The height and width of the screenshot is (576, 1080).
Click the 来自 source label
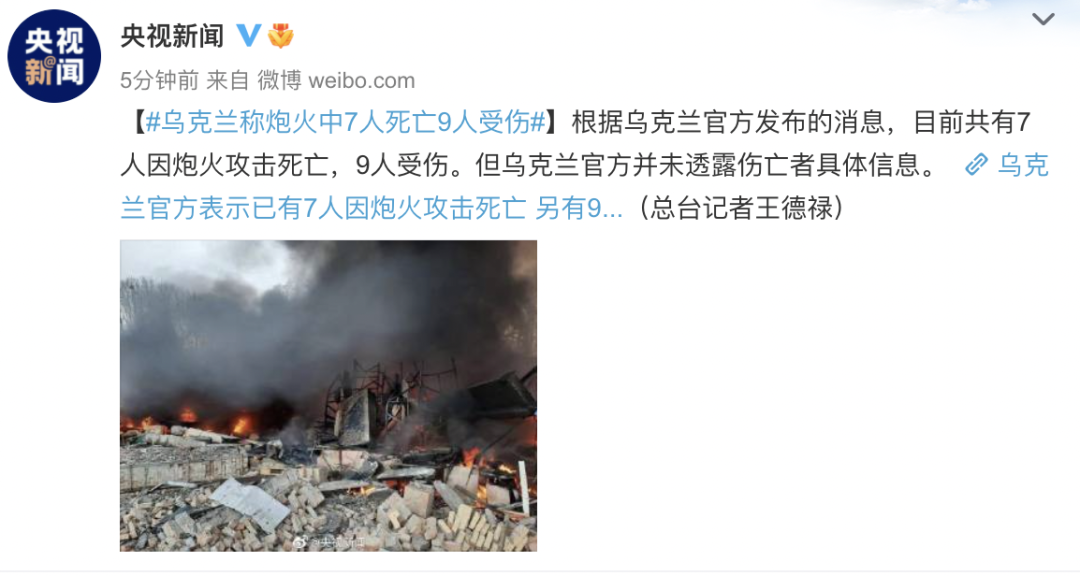227,81
